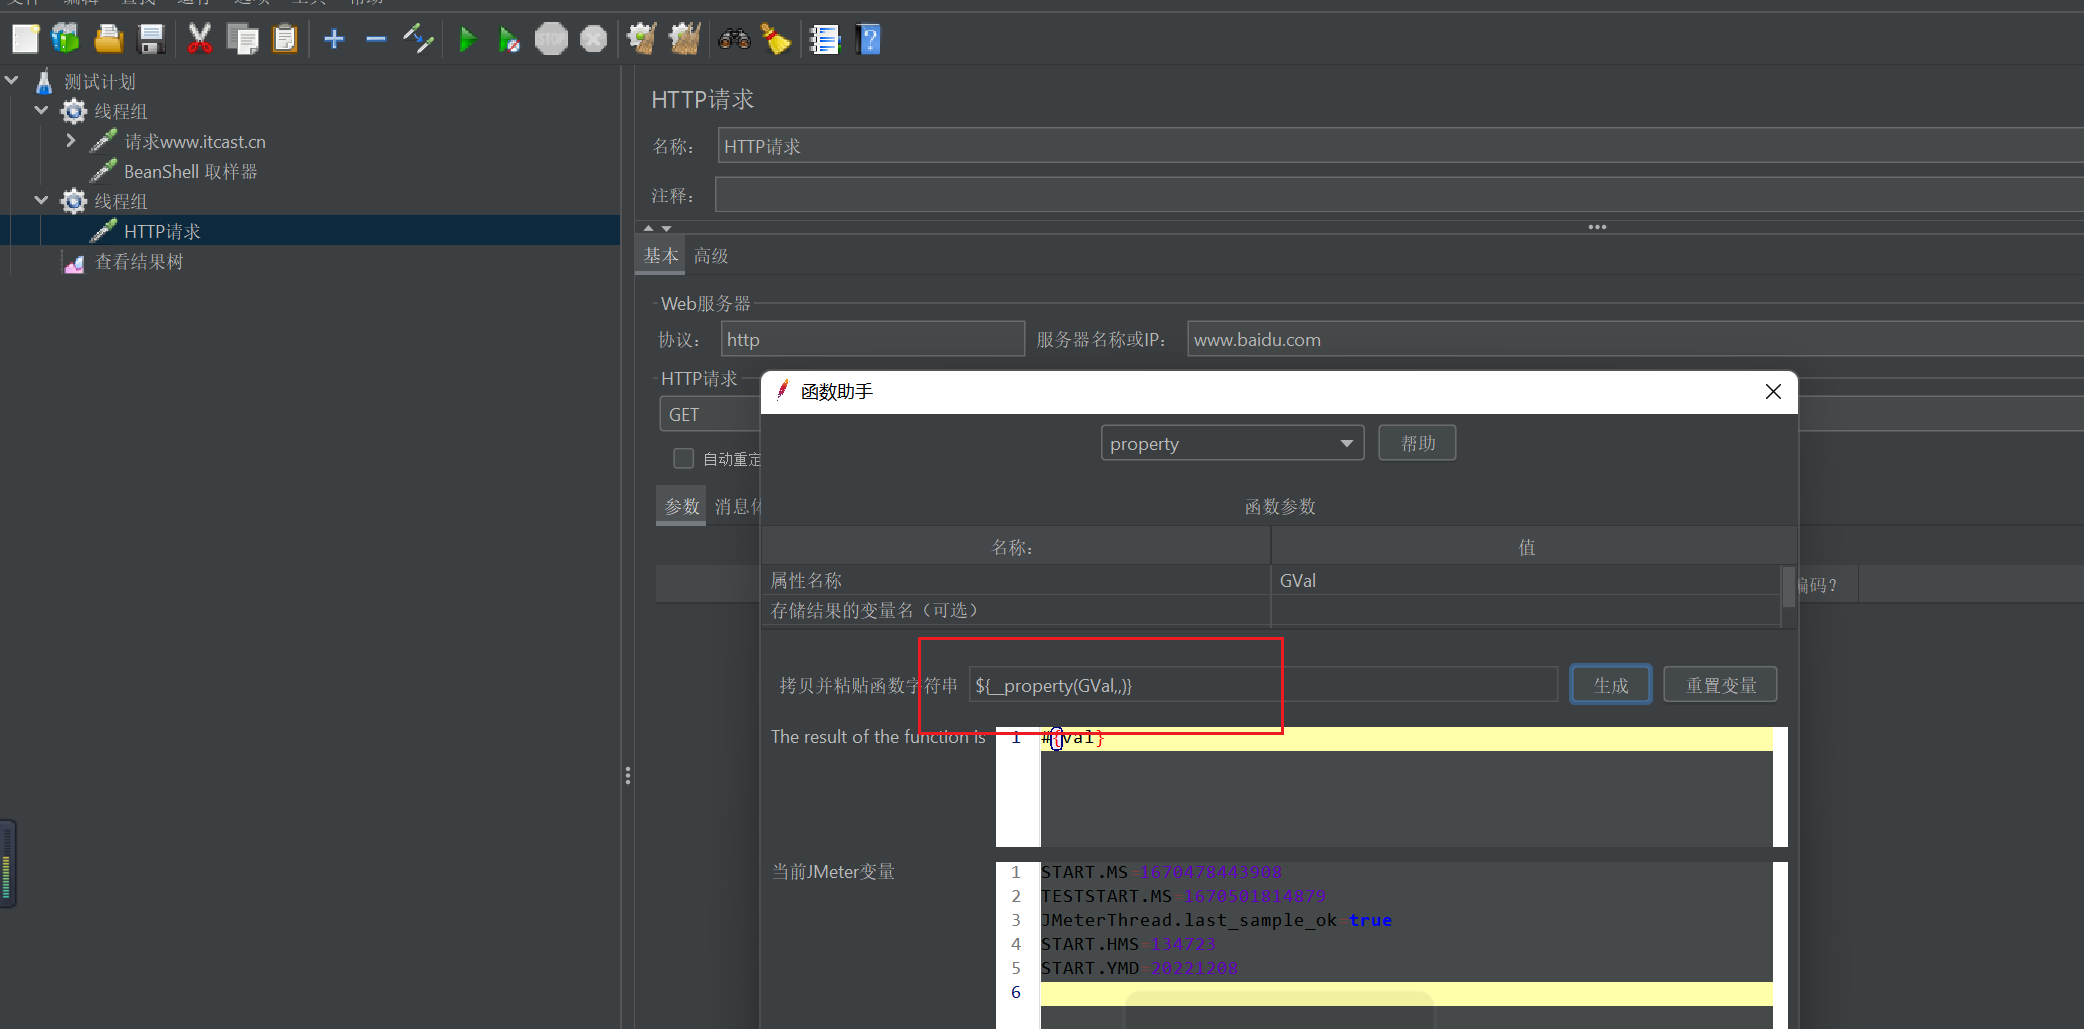
Task: Click the 生成 button
Action: 1611,685
